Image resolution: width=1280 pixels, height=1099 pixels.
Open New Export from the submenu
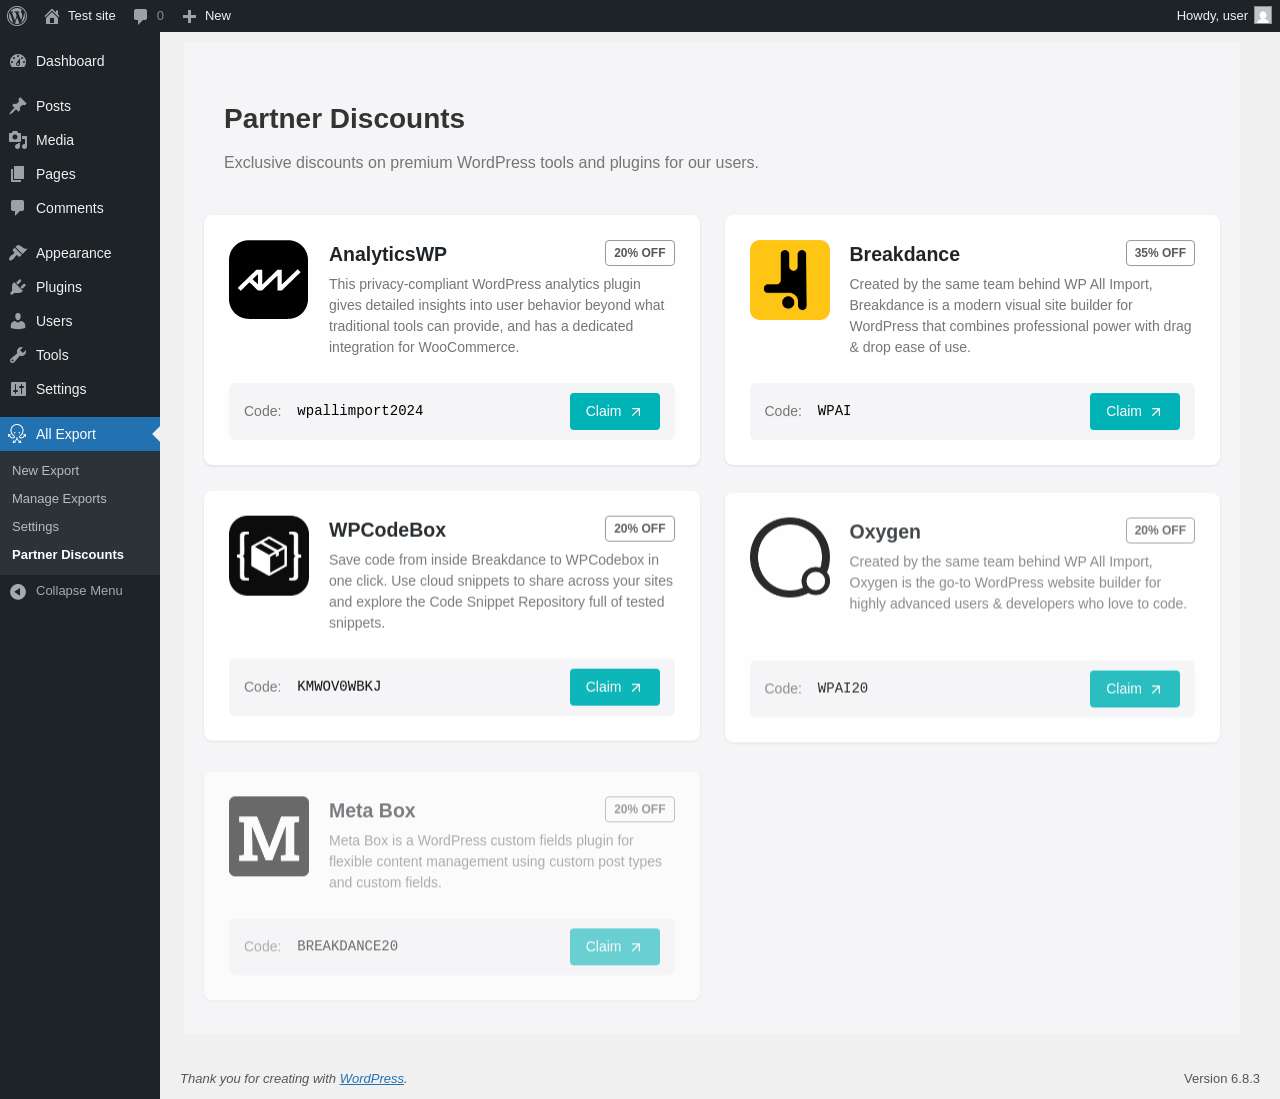tap(45, 471)
